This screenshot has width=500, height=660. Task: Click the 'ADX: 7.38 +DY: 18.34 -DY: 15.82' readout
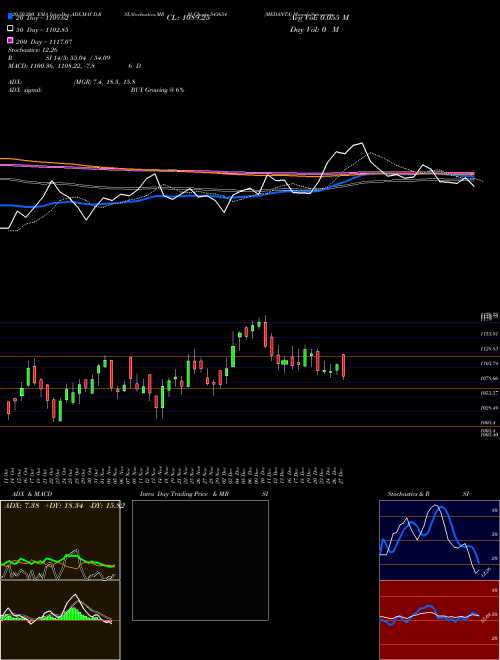[64, 506]
